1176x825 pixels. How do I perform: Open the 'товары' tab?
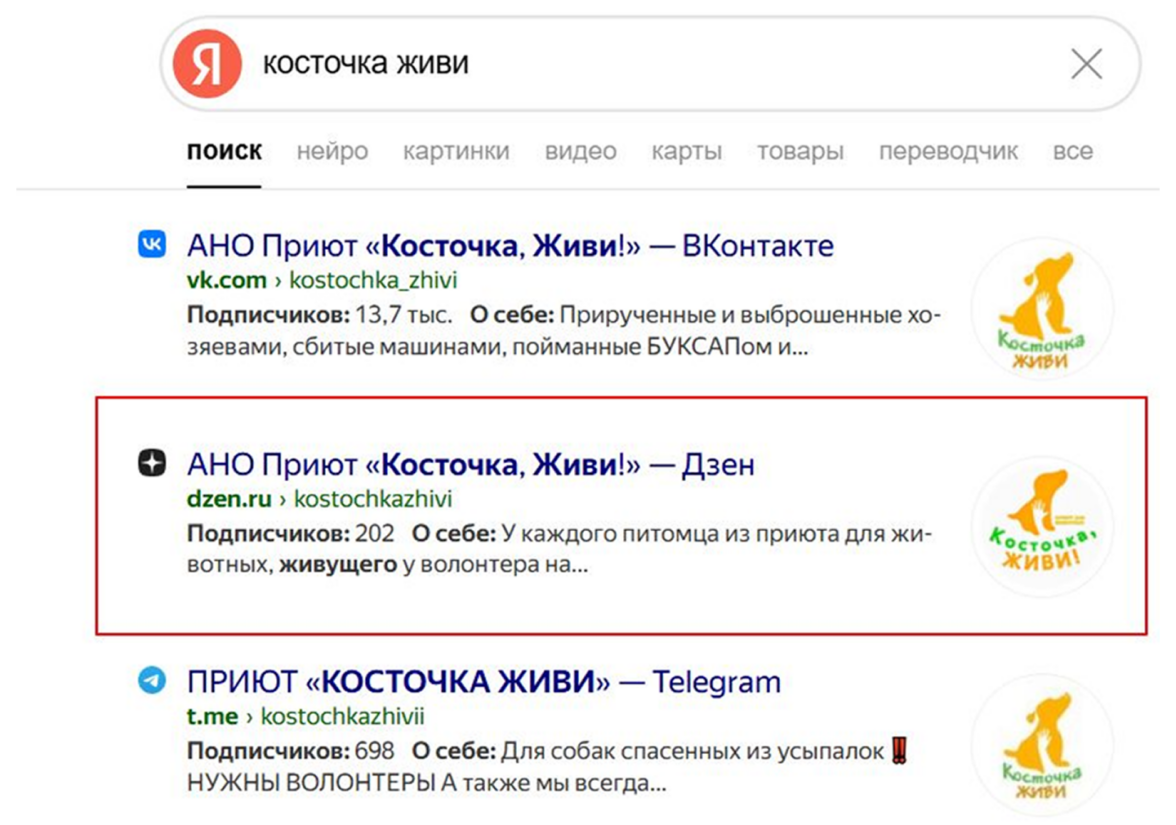point(800,151)
